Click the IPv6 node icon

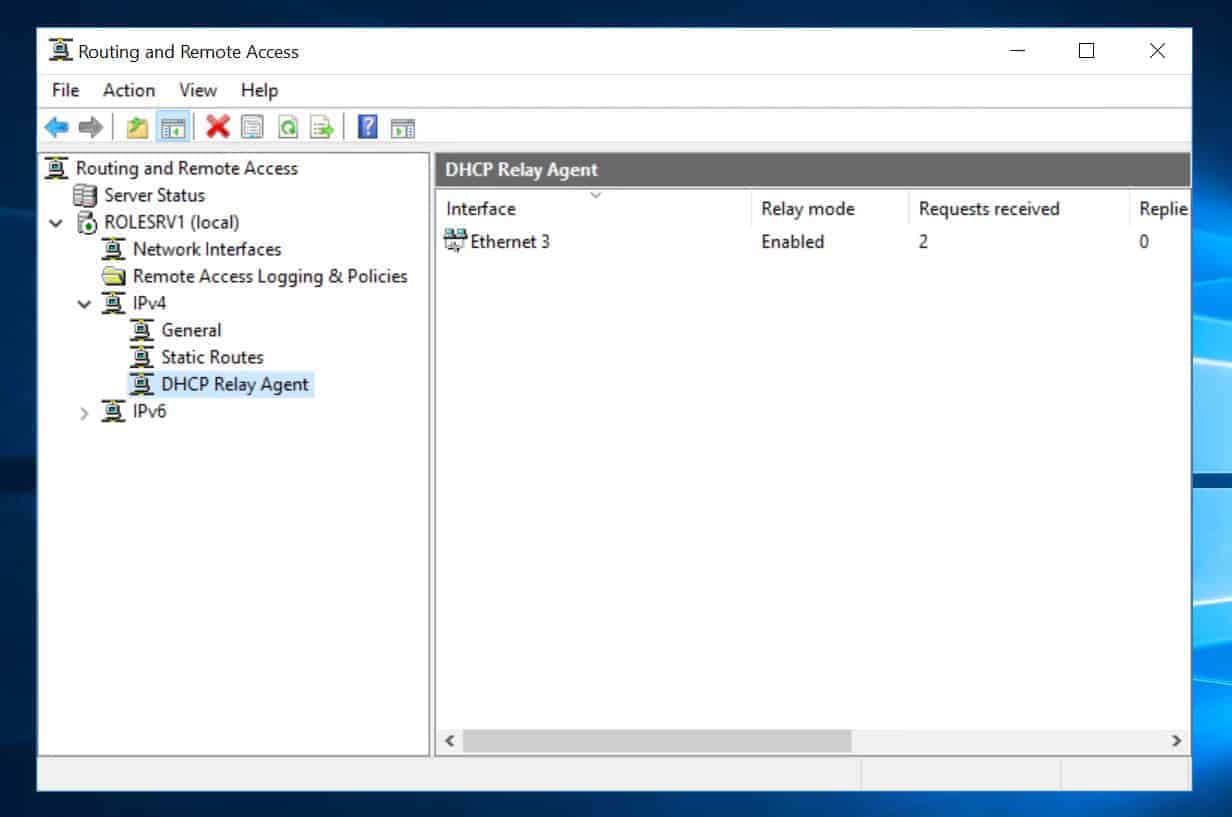pyautogui.click(x=114, y=411)
